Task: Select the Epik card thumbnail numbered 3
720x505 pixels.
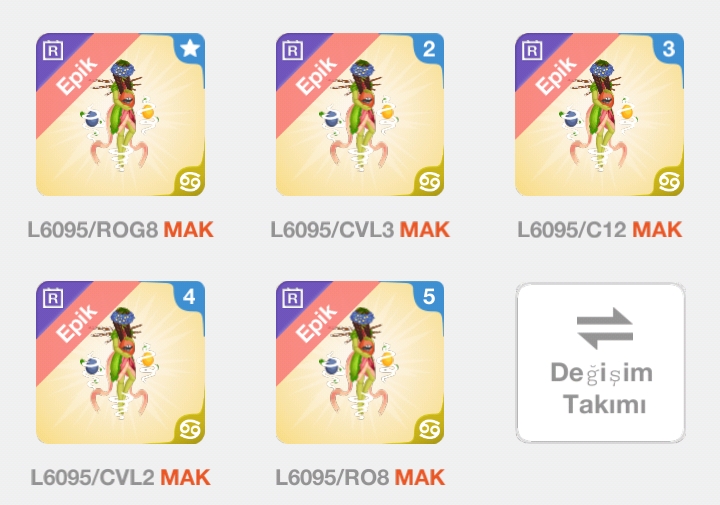Action: 600,114
